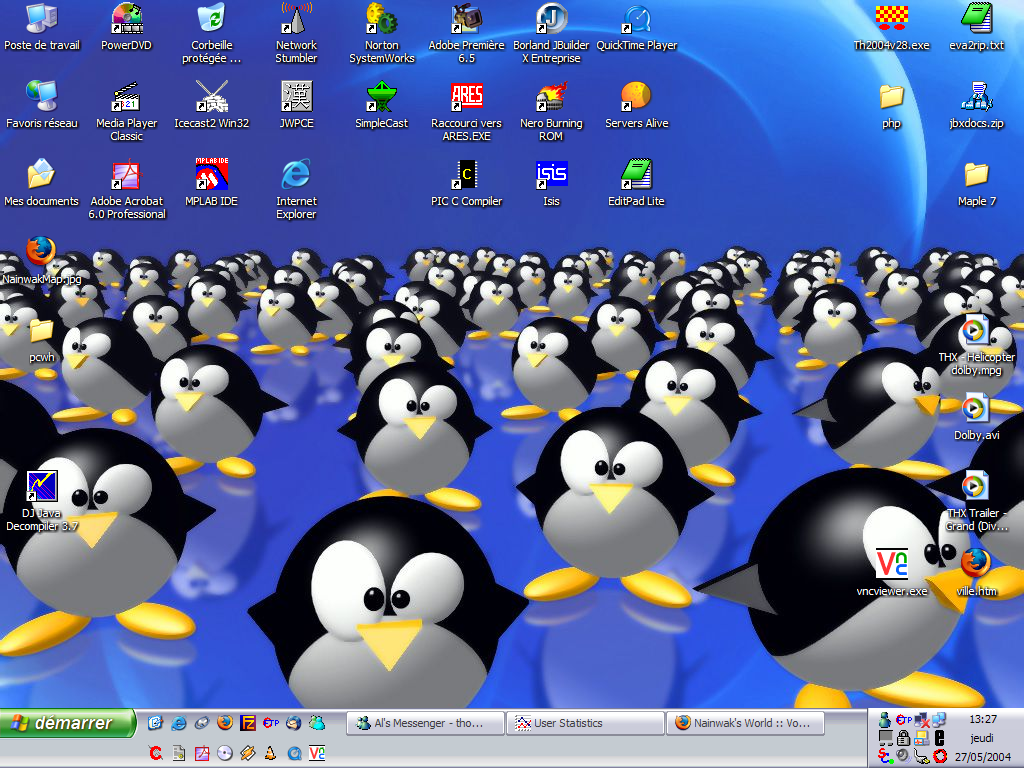
Task: Select the pcwh folder on the desktop
Action: [42, 330]
